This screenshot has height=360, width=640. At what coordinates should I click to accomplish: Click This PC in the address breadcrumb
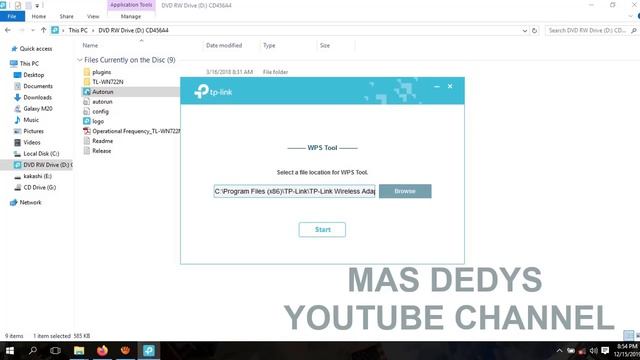[x=78, y=30]
